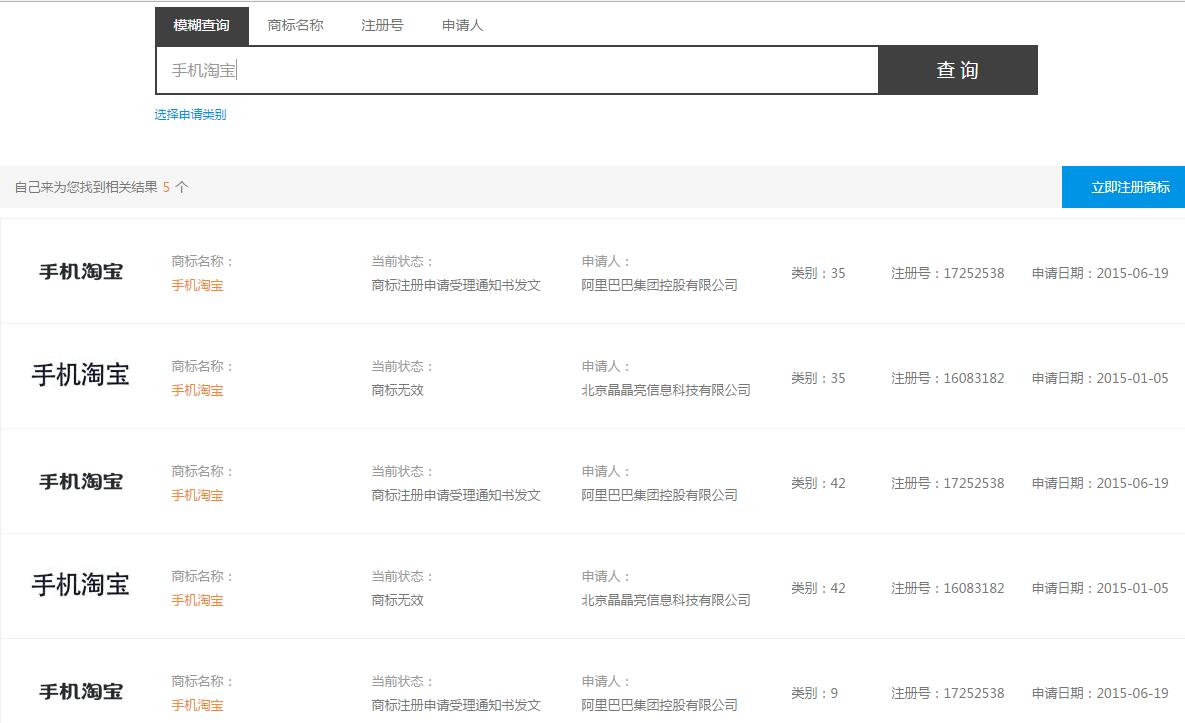Open 手机淘宝 name link in class 42 invalid row
The image size is (1185, 723).
tap(197, 601)
